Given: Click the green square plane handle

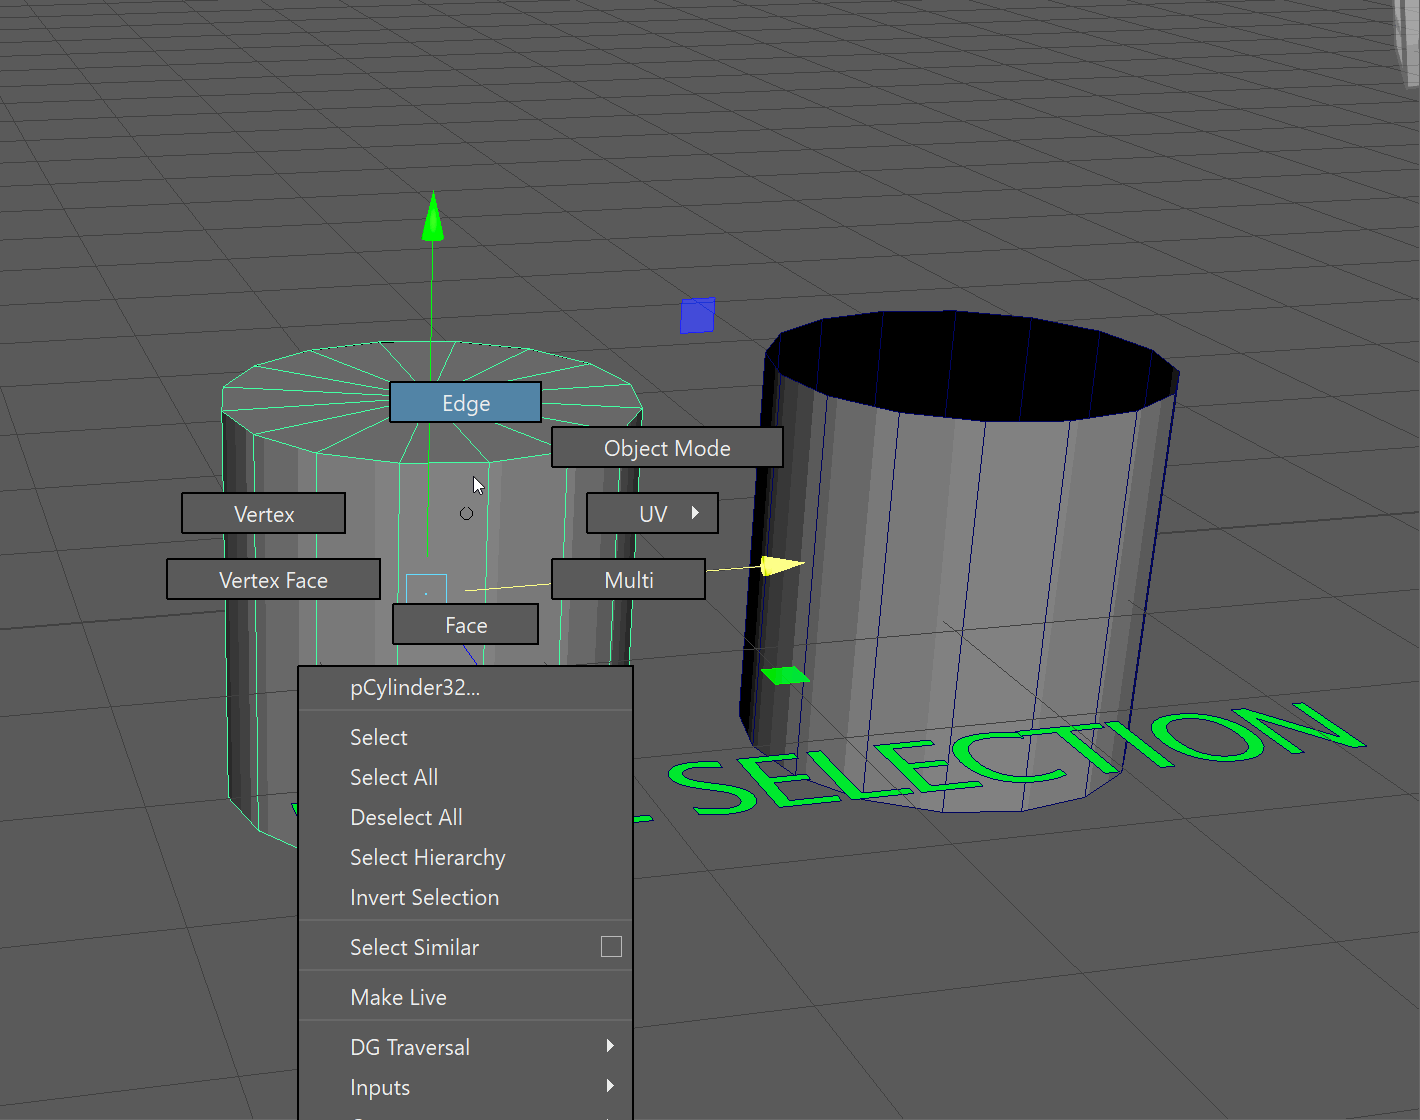Looking at the screenshot, I should click(785, 676).
